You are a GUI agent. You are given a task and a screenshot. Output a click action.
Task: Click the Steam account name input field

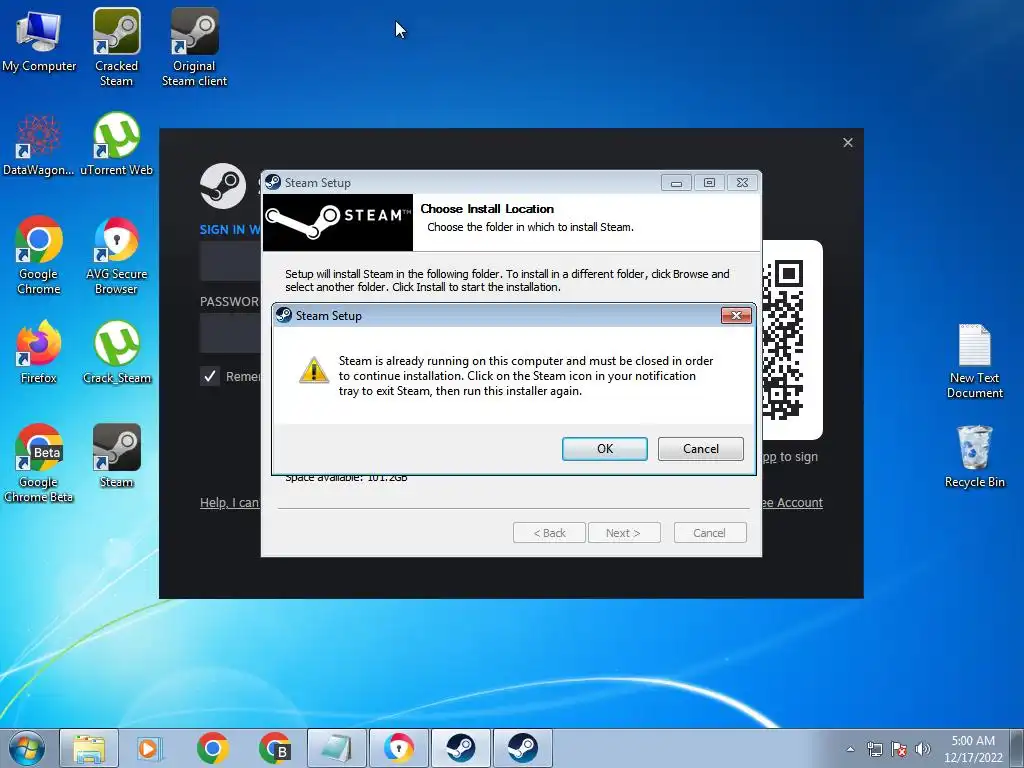(231, 261)
